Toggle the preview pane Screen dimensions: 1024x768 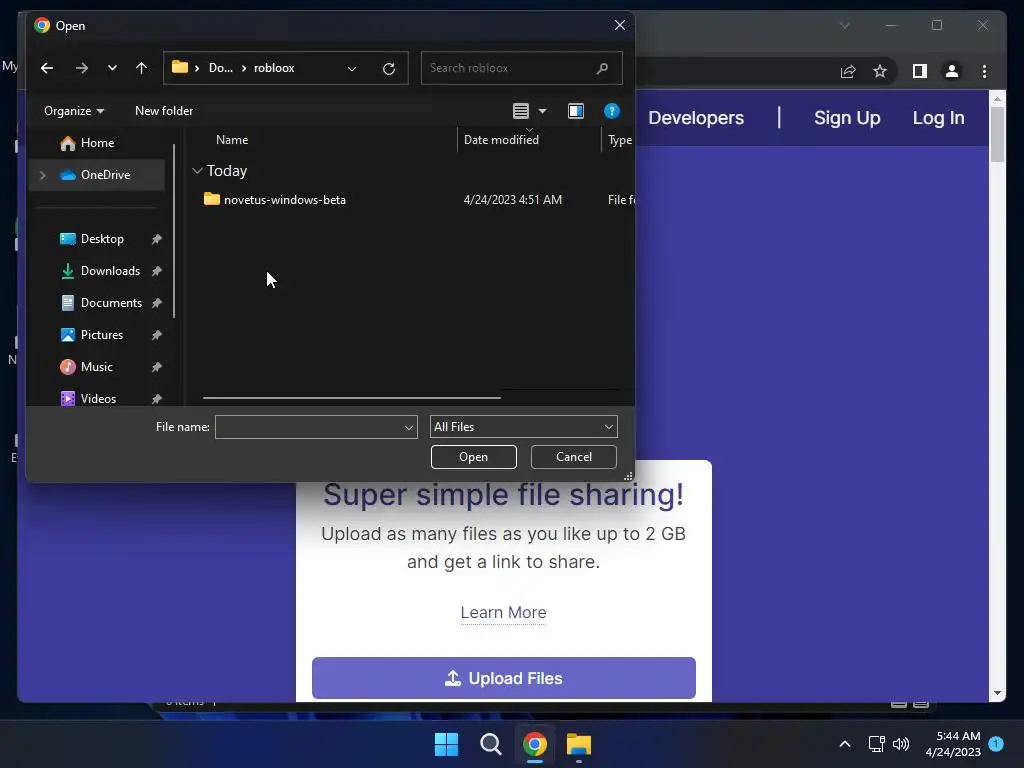point(576,111)
